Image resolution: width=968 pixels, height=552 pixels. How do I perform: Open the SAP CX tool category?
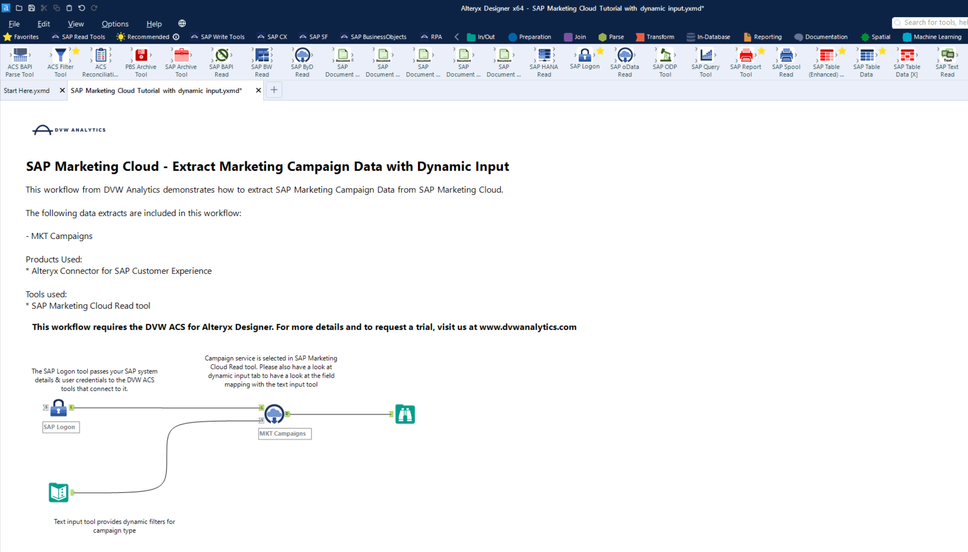[272, 37]
